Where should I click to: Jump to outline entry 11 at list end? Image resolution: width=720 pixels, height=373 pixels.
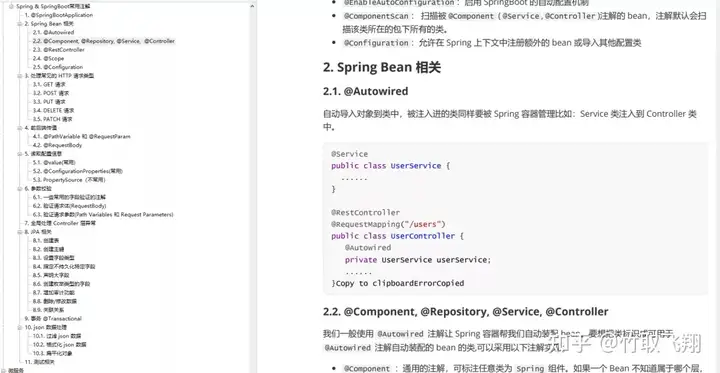[x=39, y=362]
